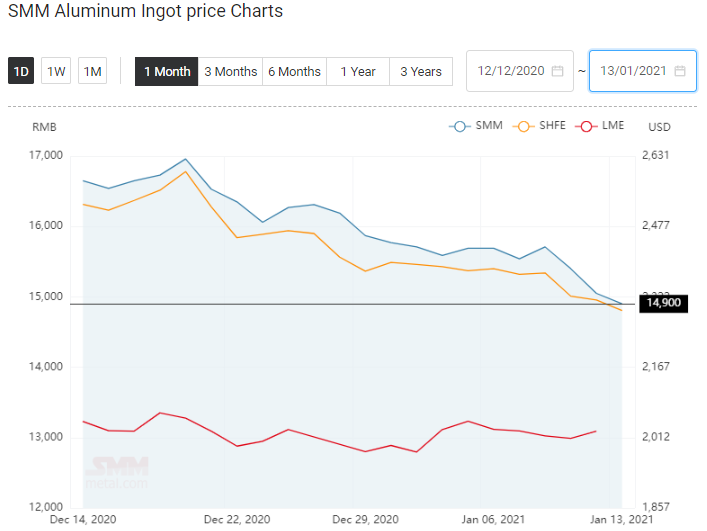Edit the start date field 12/12/2020
Viewport: 707px width, 531px height.
pos(520,71)
